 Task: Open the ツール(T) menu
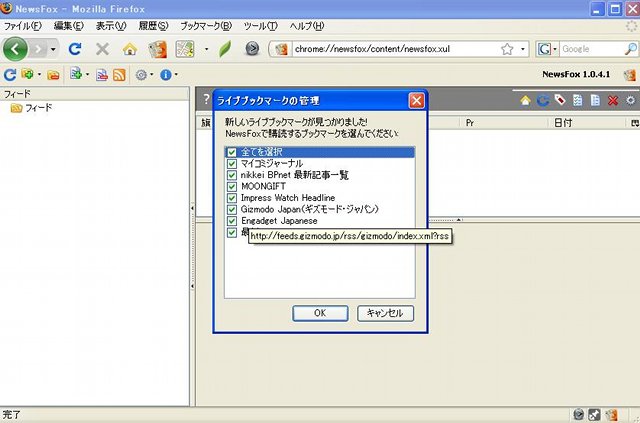(261, 26)
